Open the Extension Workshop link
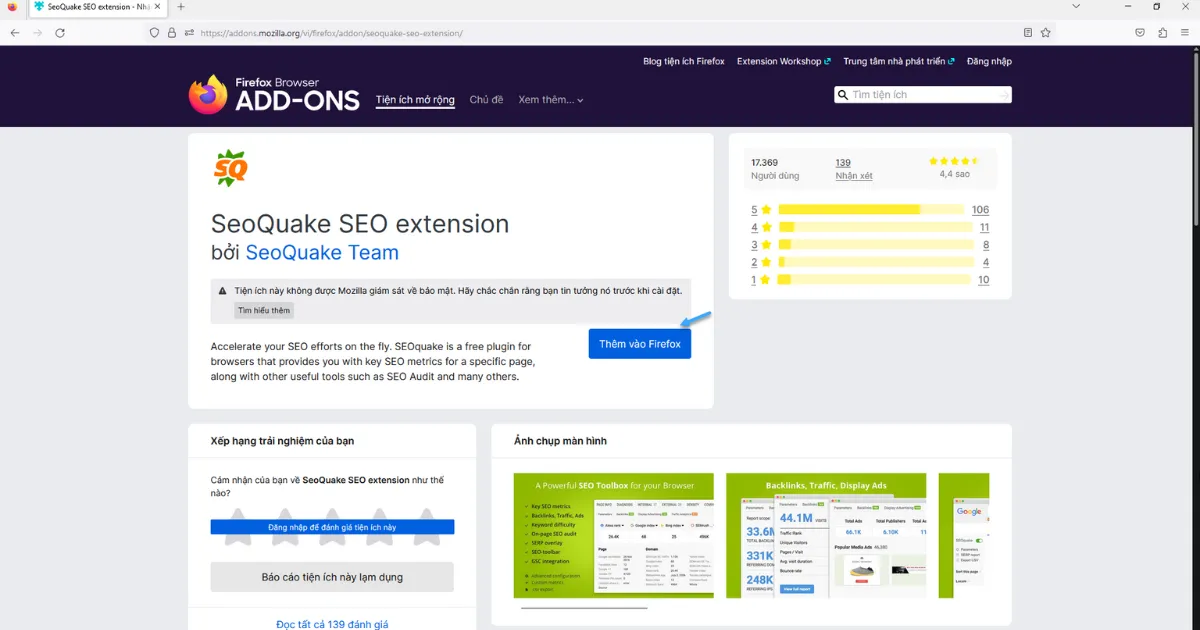Viewport: 1200px width, 630px height. 784,61
